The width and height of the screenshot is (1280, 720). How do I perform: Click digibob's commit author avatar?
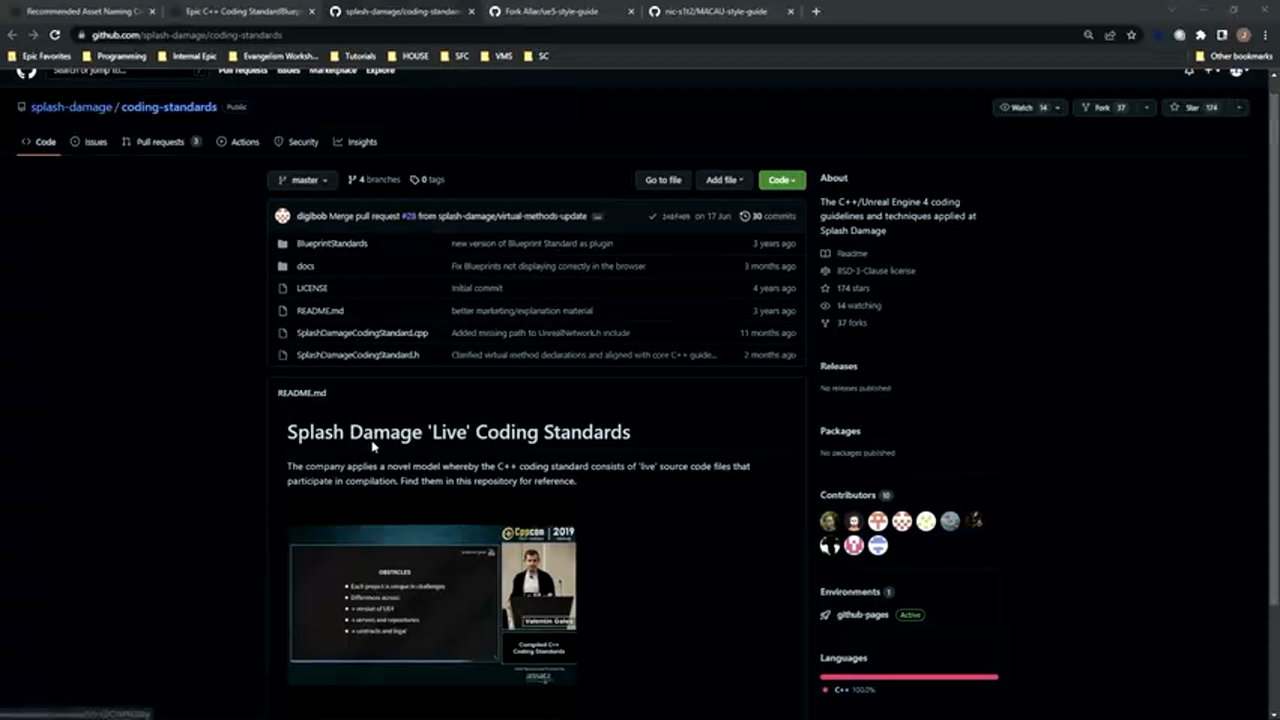tap(283, 216)
